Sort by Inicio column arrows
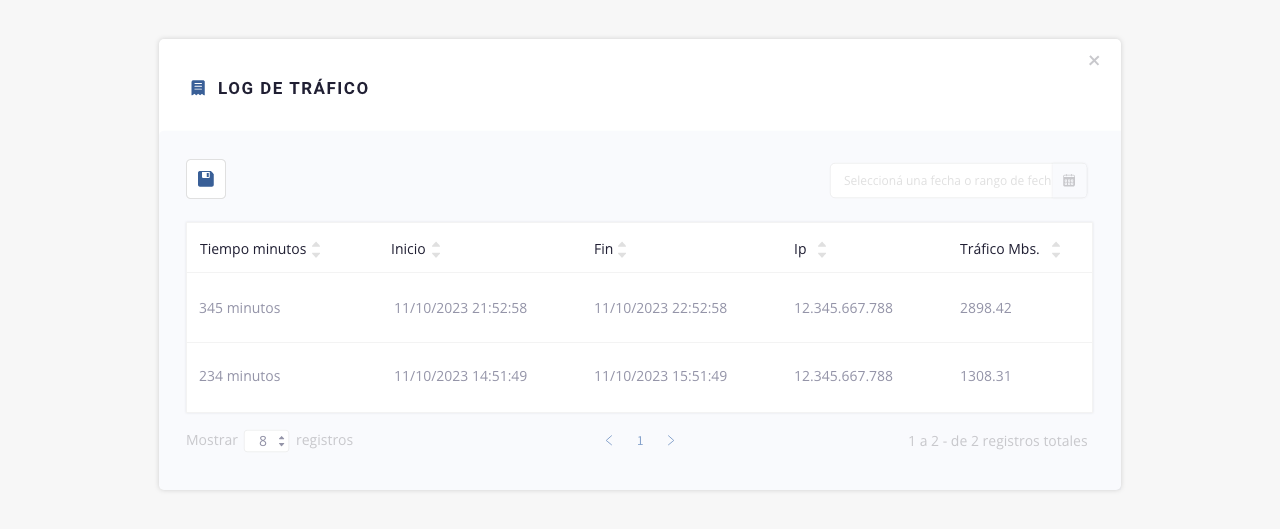The width and height of the screenshot is (1280, 529). 436,250
